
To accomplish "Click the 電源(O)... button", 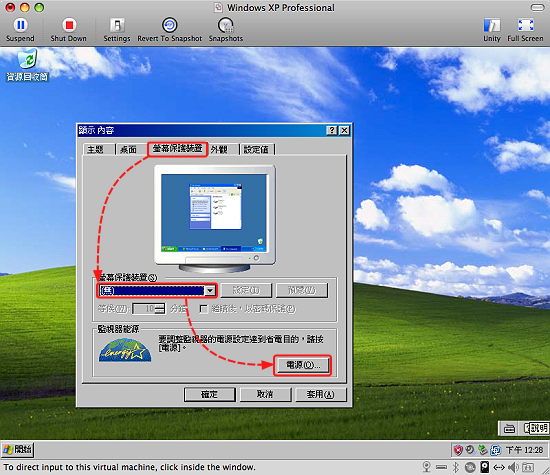I will point(303,365).
